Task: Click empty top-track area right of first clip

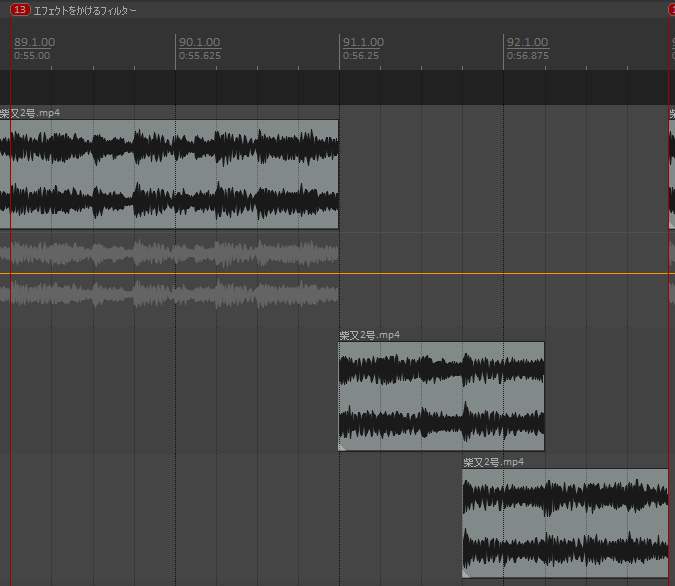Action: [x=500, y=175]
